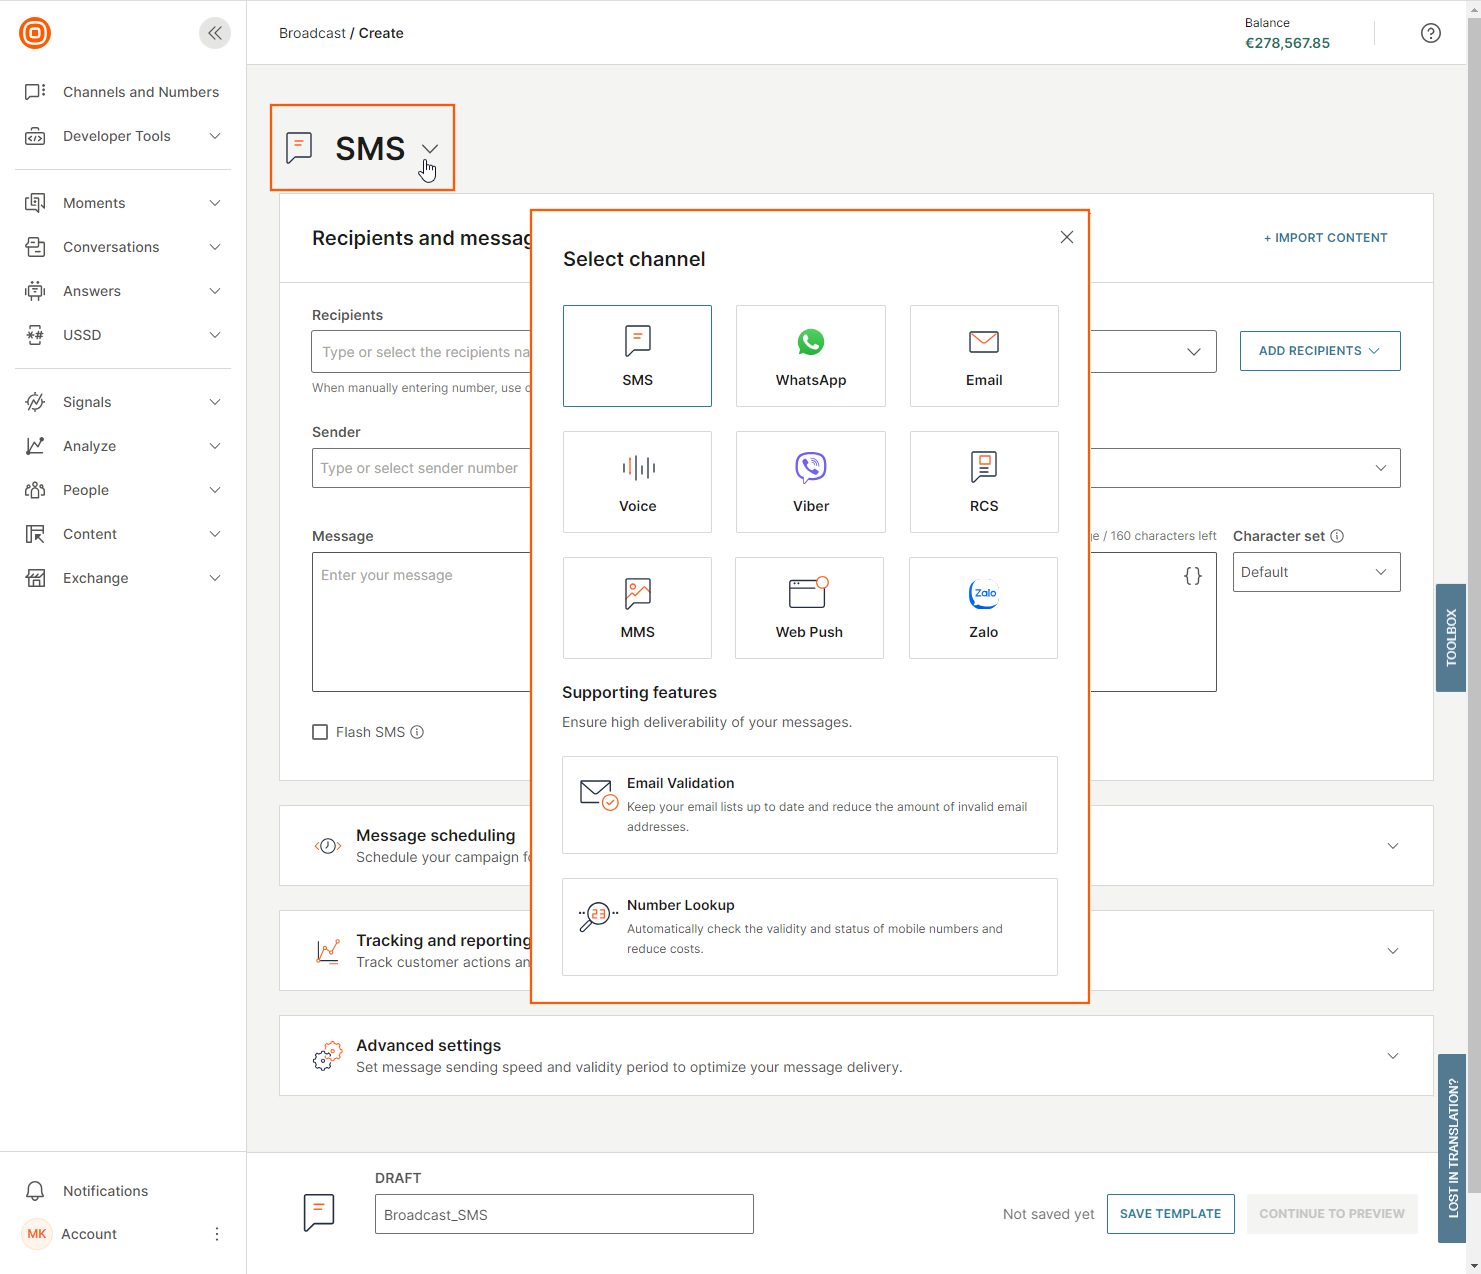
Task: Click the broadcast name input field
Action: pos(564,1215)
